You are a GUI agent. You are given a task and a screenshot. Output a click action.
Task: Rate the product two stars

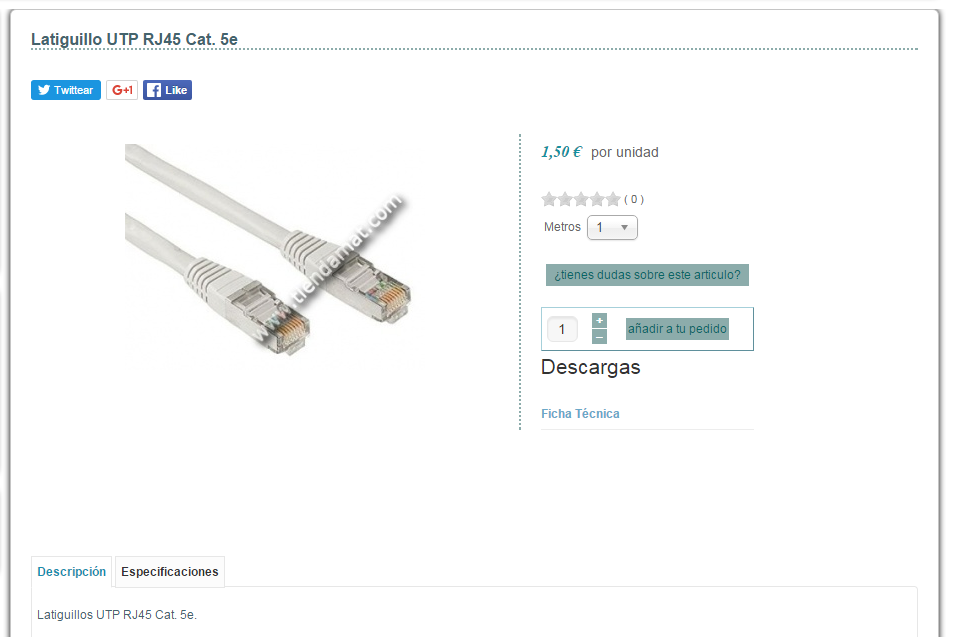[565, 199]
